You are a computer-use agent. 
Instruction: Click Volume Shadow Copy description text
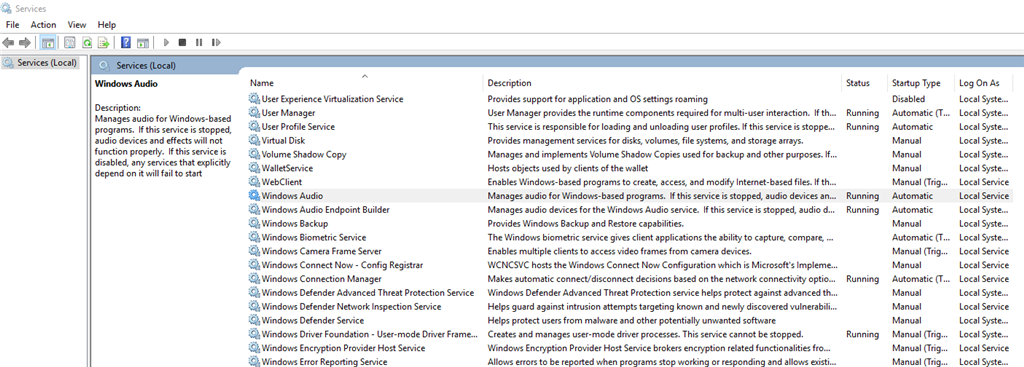[662, 155]
